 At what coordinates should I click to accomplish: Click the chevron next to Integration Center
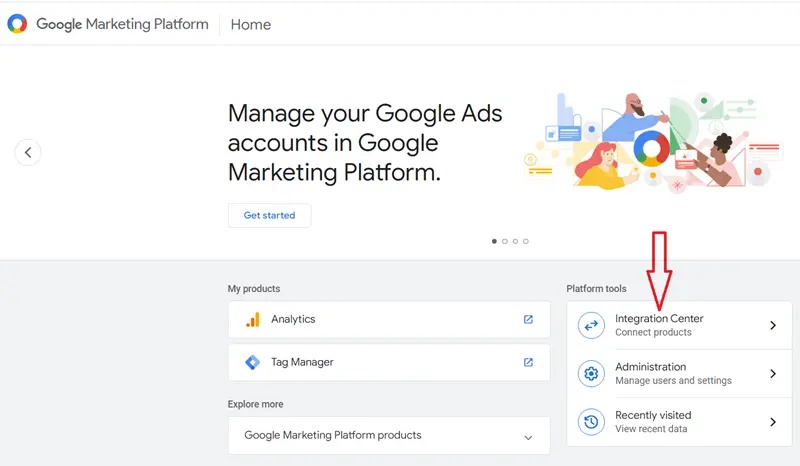[773, 325]
